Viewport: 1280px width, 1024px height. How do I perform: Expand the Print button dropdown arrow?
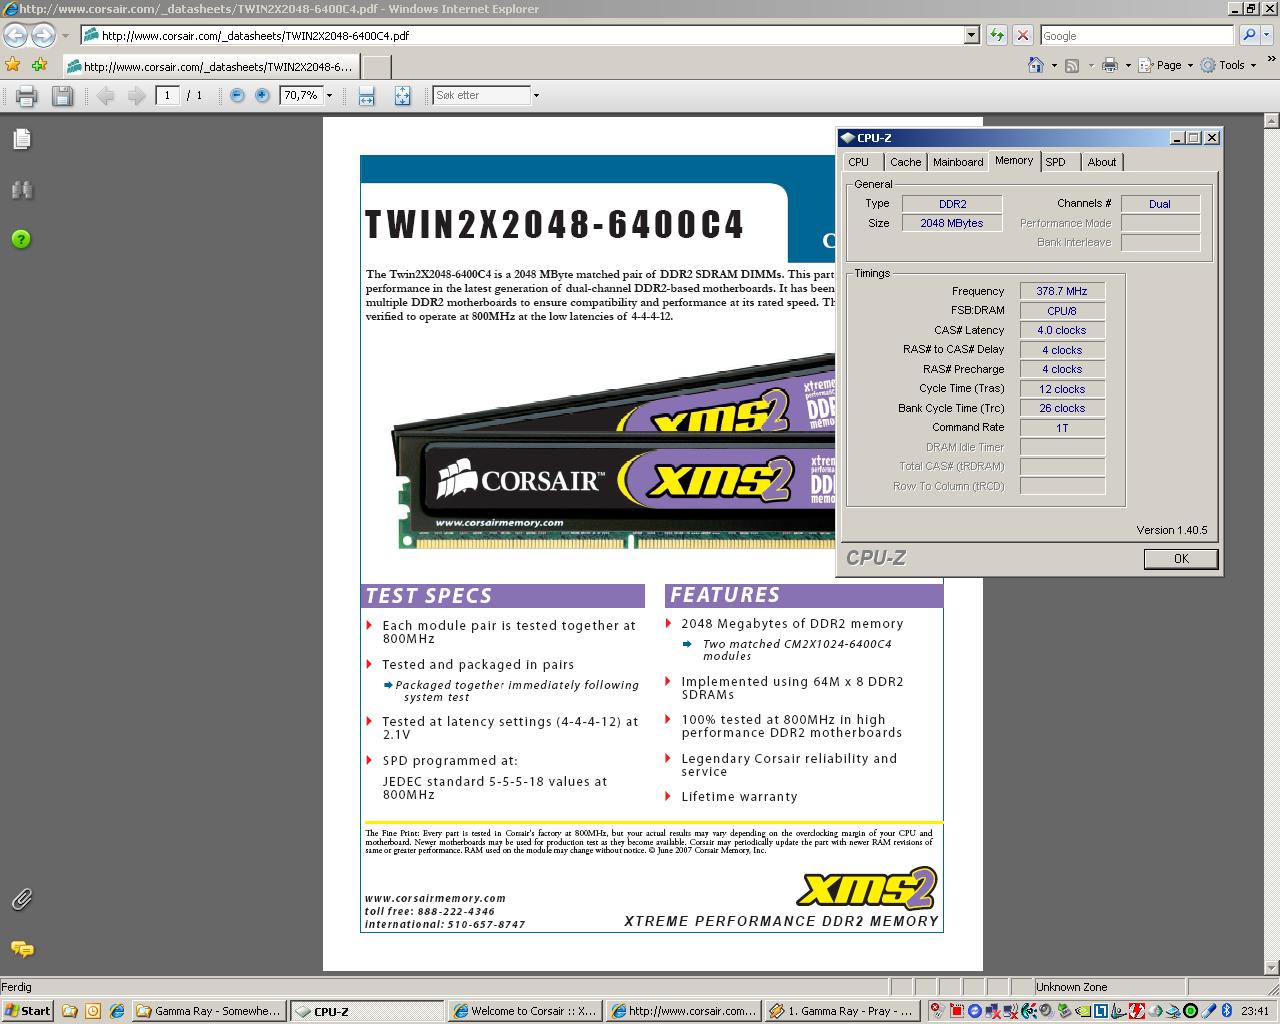tap(1128, 65)
